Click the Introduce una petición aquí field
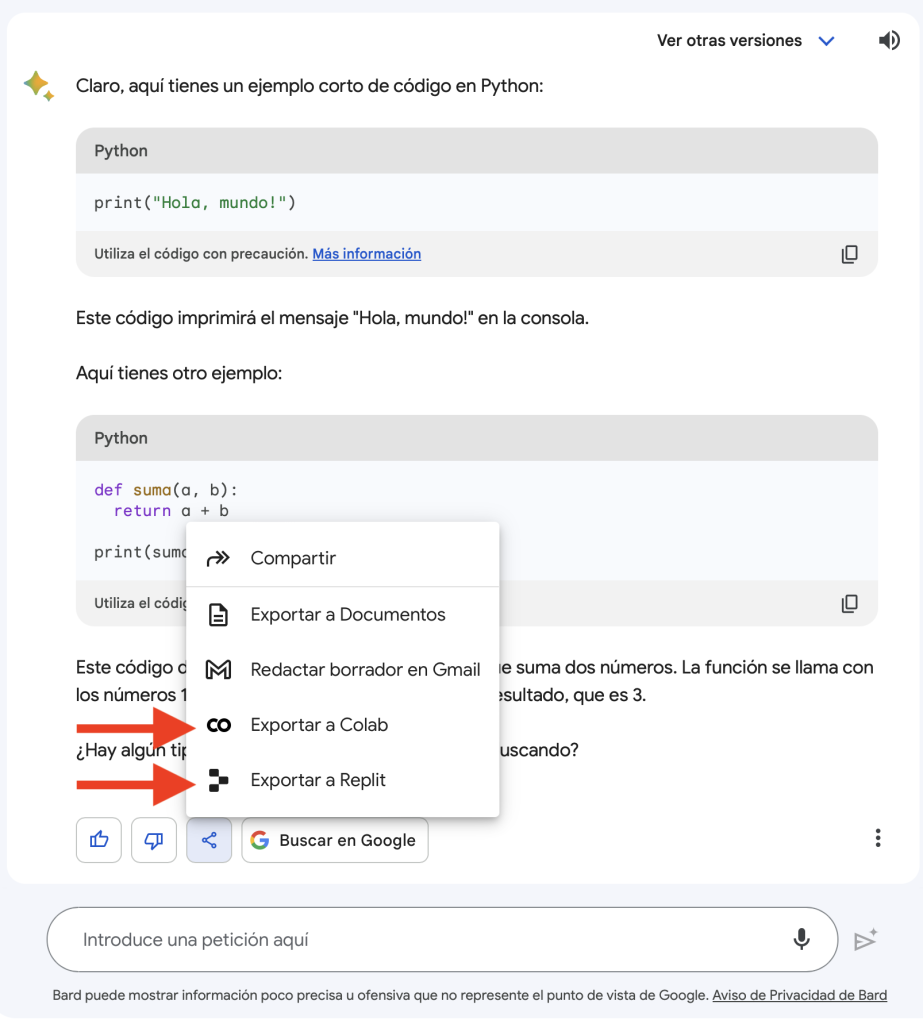This screenshot has height=1024, width=923. point(420,939)
